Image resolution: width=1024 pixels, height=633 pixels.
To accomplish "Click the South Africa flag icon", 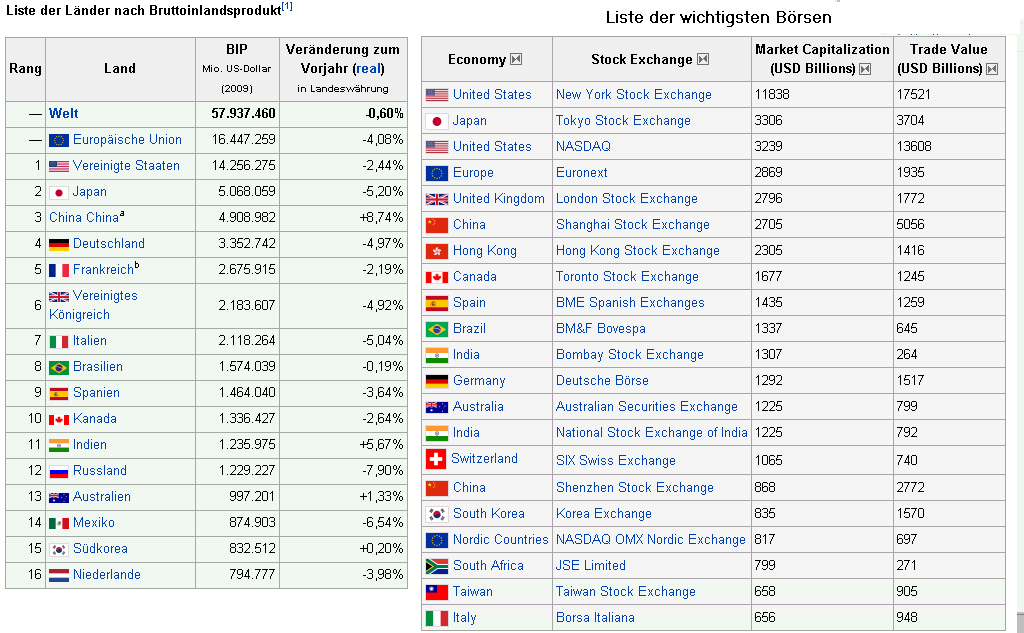I will [437, 566].
